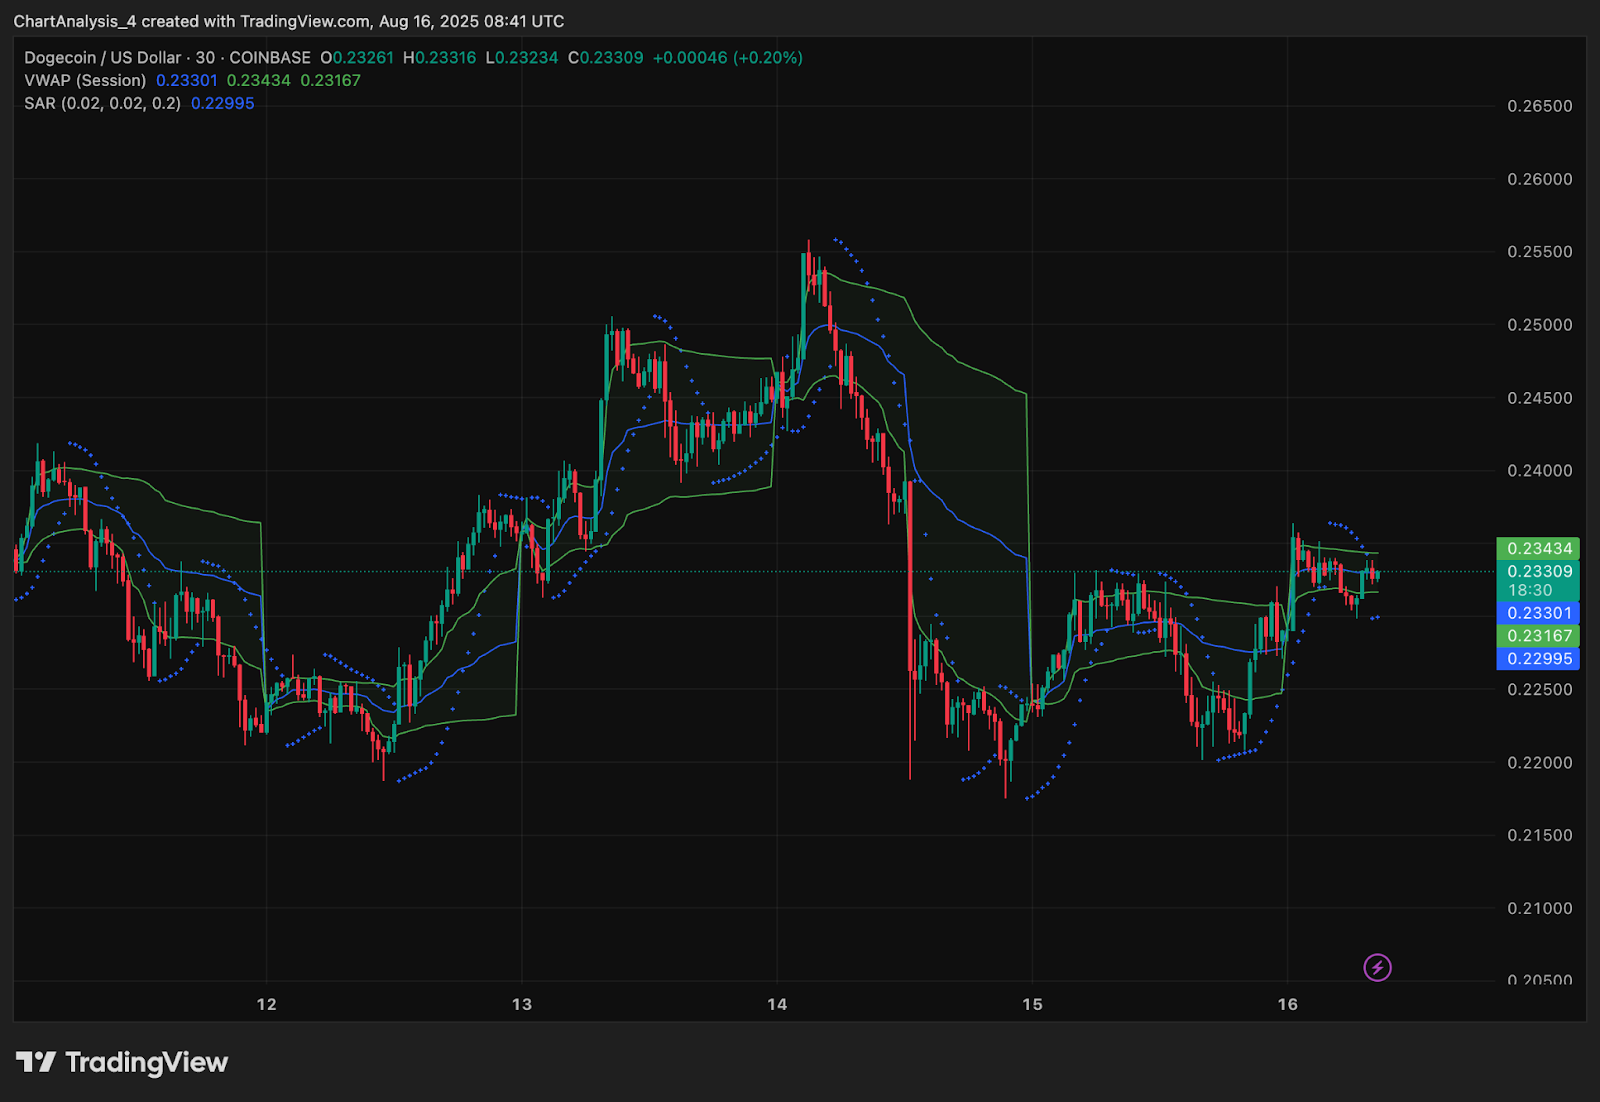
Task: Click the blue 0.22995 SAR price label
Action: point(1538,658)
